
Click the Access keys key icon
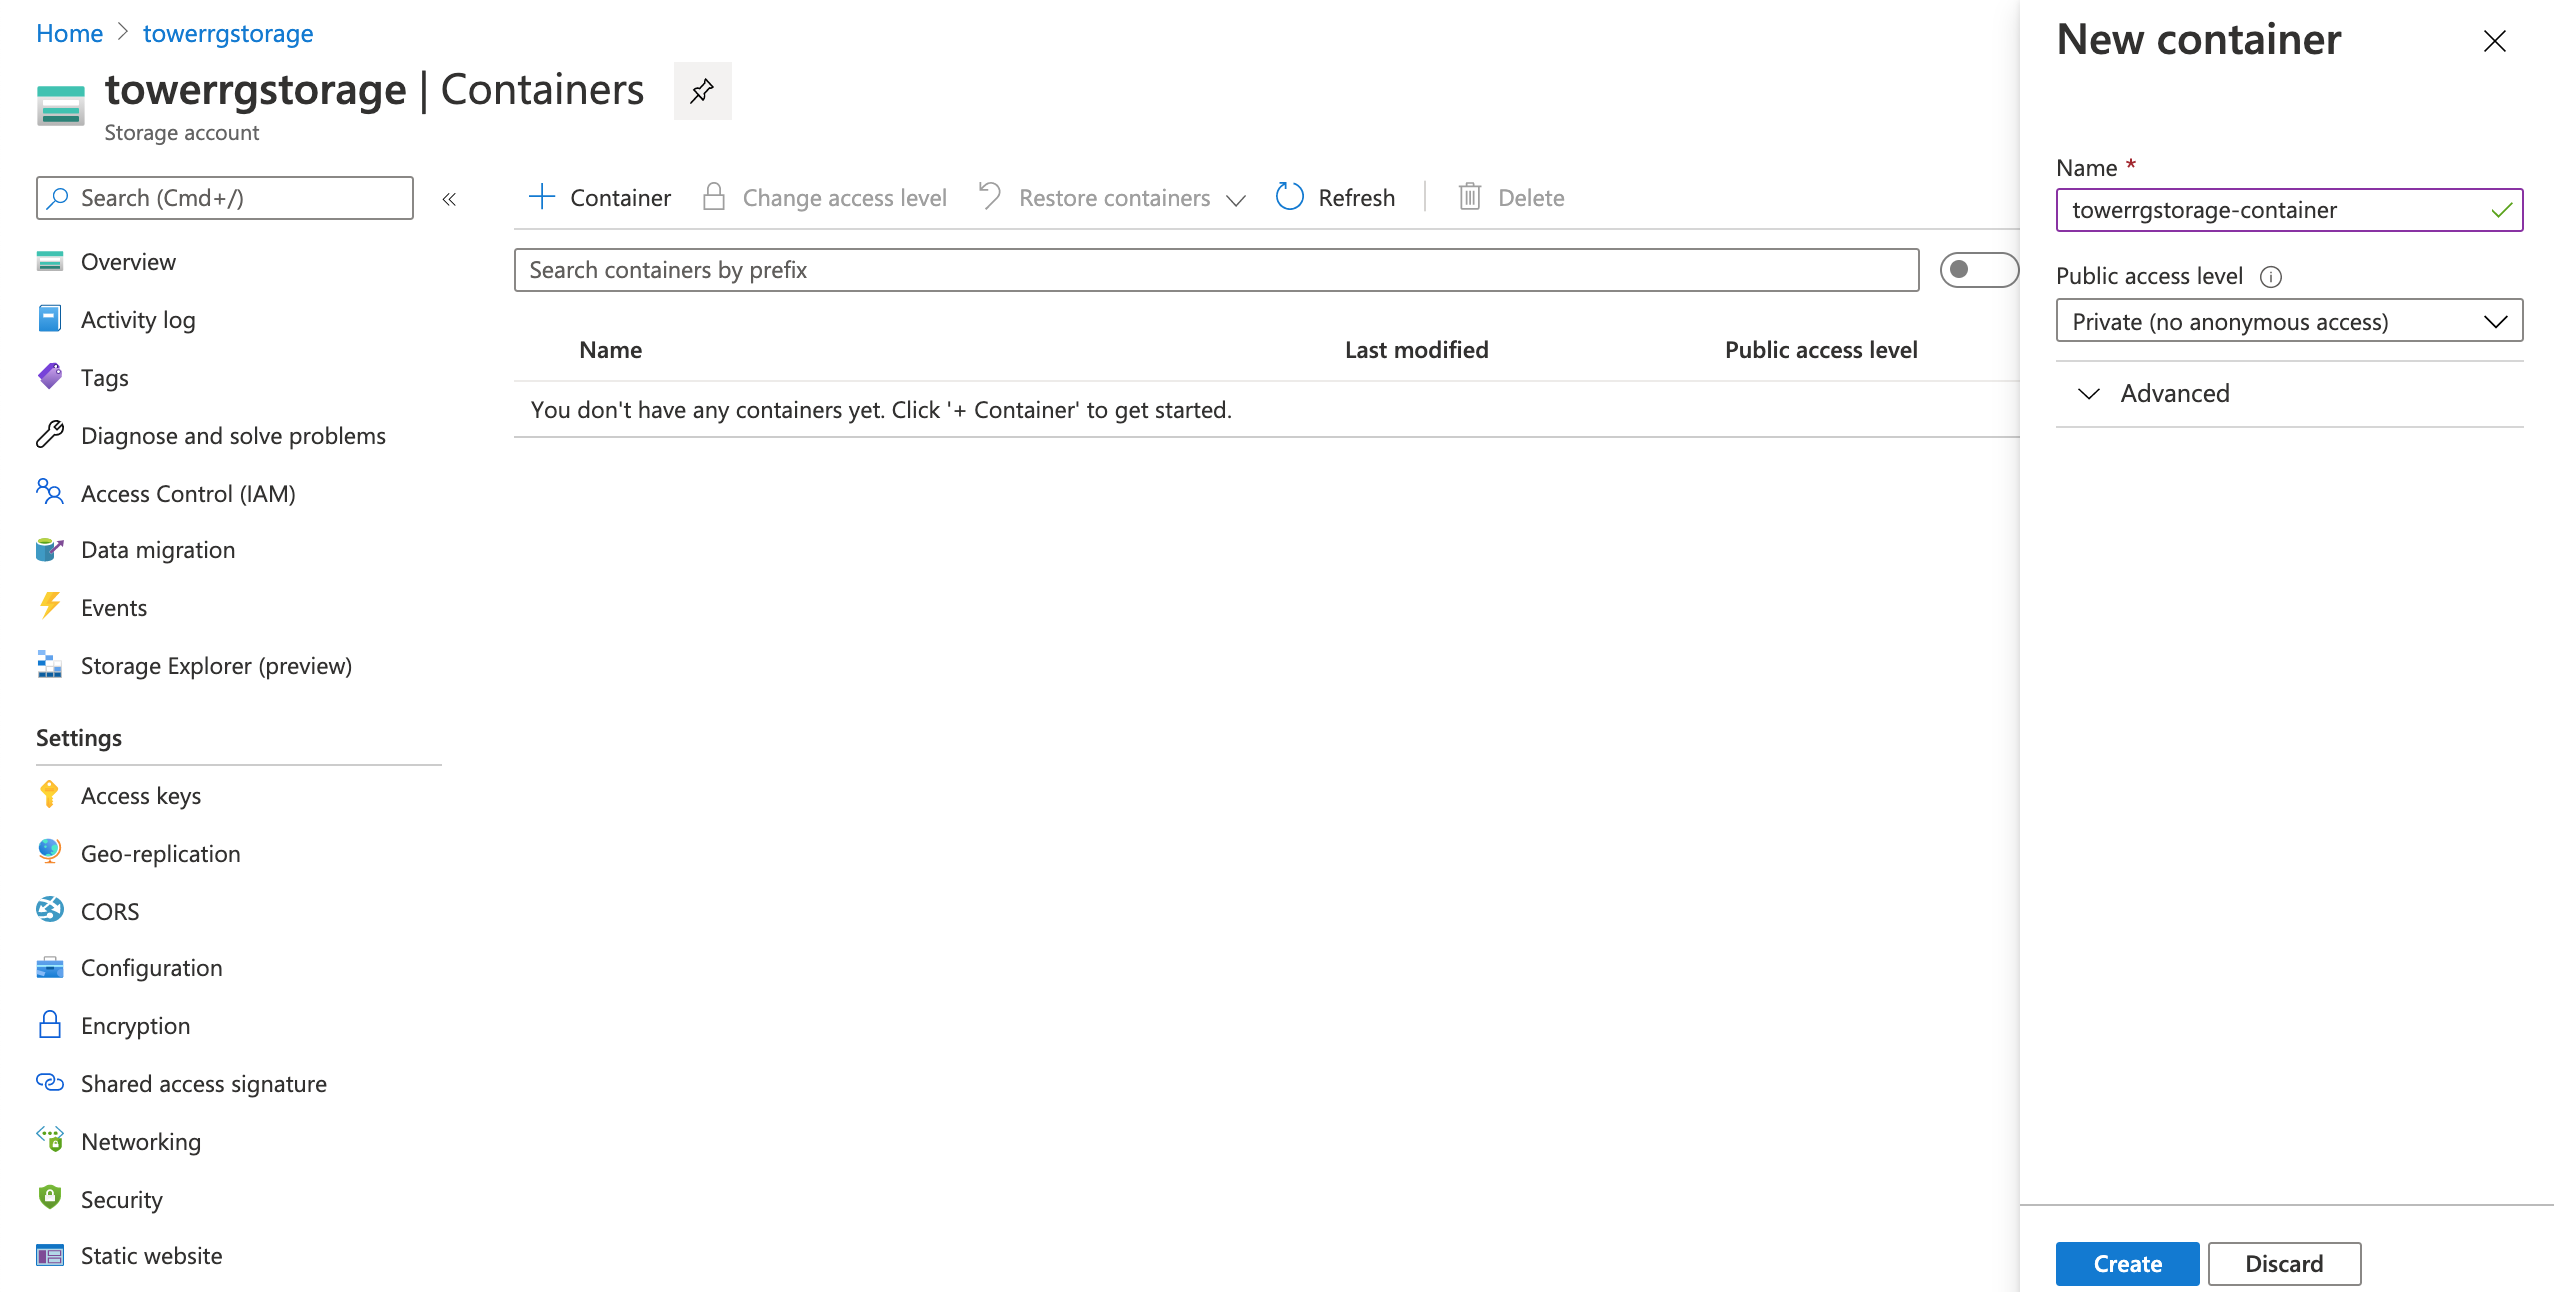pyautogui.click(x=49, y=795)
